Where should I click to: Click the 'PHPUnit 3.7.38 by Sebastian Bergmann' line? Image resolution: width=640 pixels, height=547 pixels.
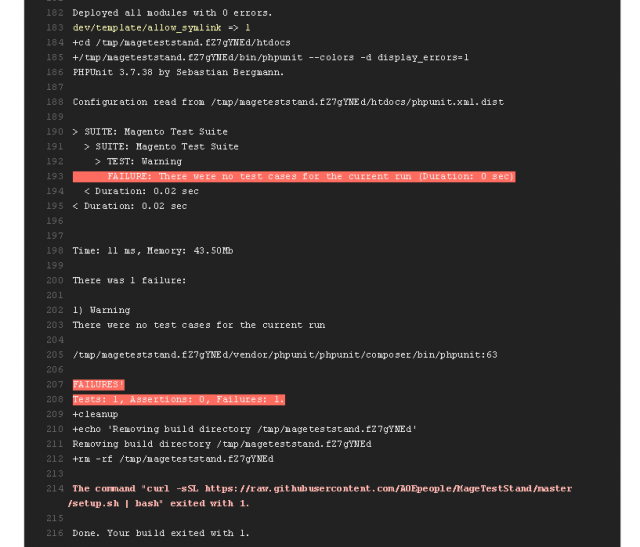point(178,72)
